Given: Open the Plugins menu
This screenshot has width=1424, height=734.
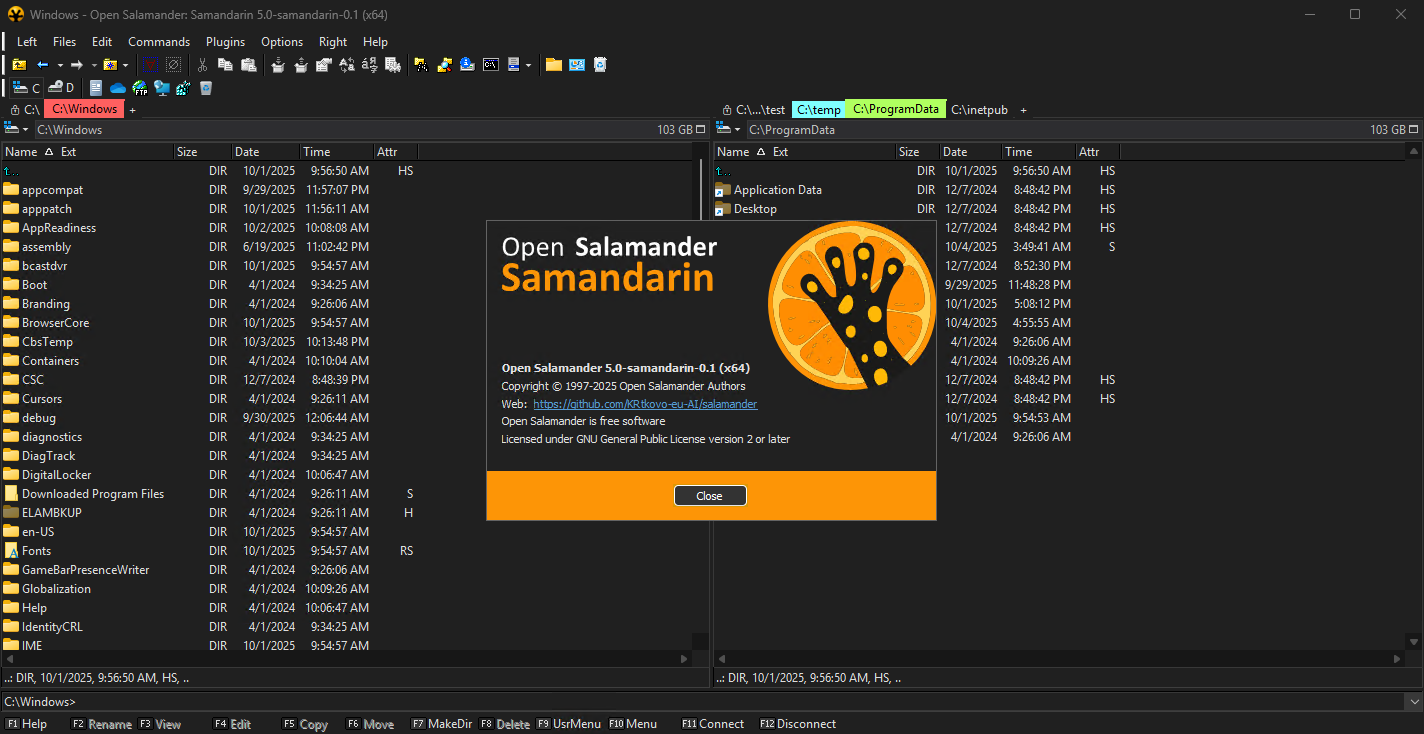Looking at the screenshot, I should [225, 42].
